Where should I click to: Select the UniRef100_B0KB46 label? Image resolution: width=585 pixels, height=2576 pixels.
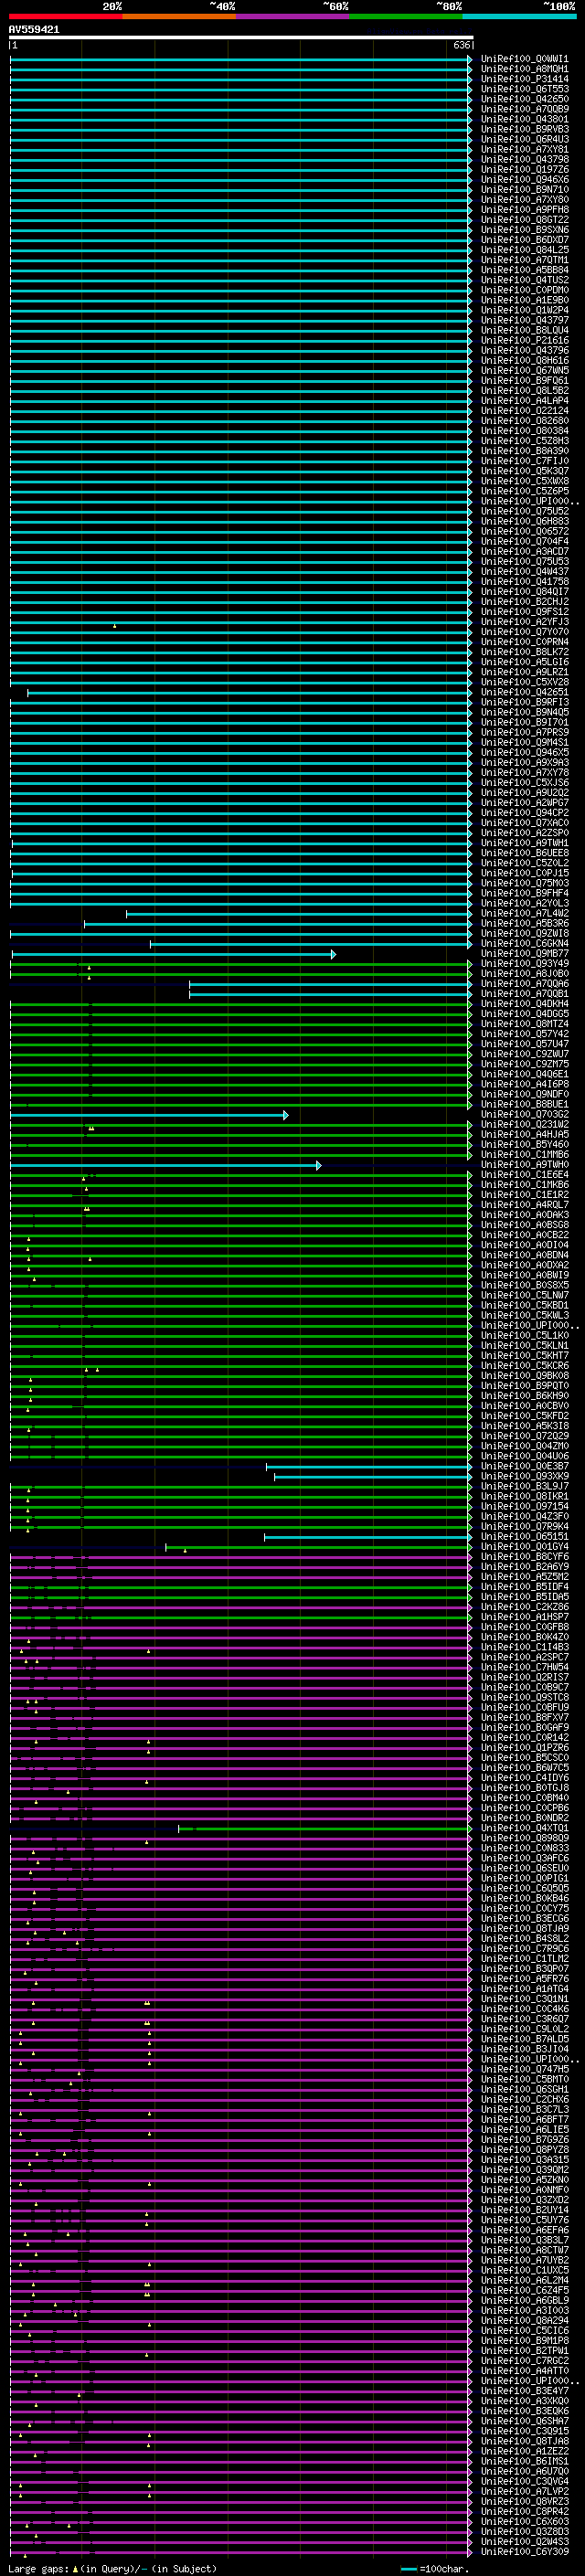(x=525, y=1898)
